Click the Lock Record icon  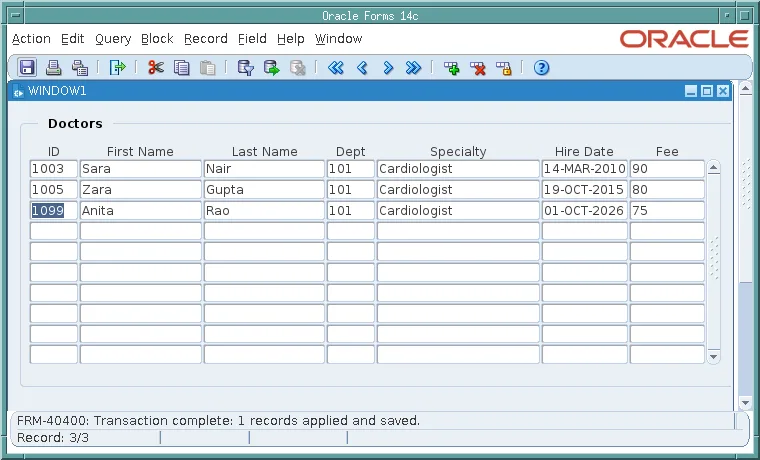coord(504,67)
